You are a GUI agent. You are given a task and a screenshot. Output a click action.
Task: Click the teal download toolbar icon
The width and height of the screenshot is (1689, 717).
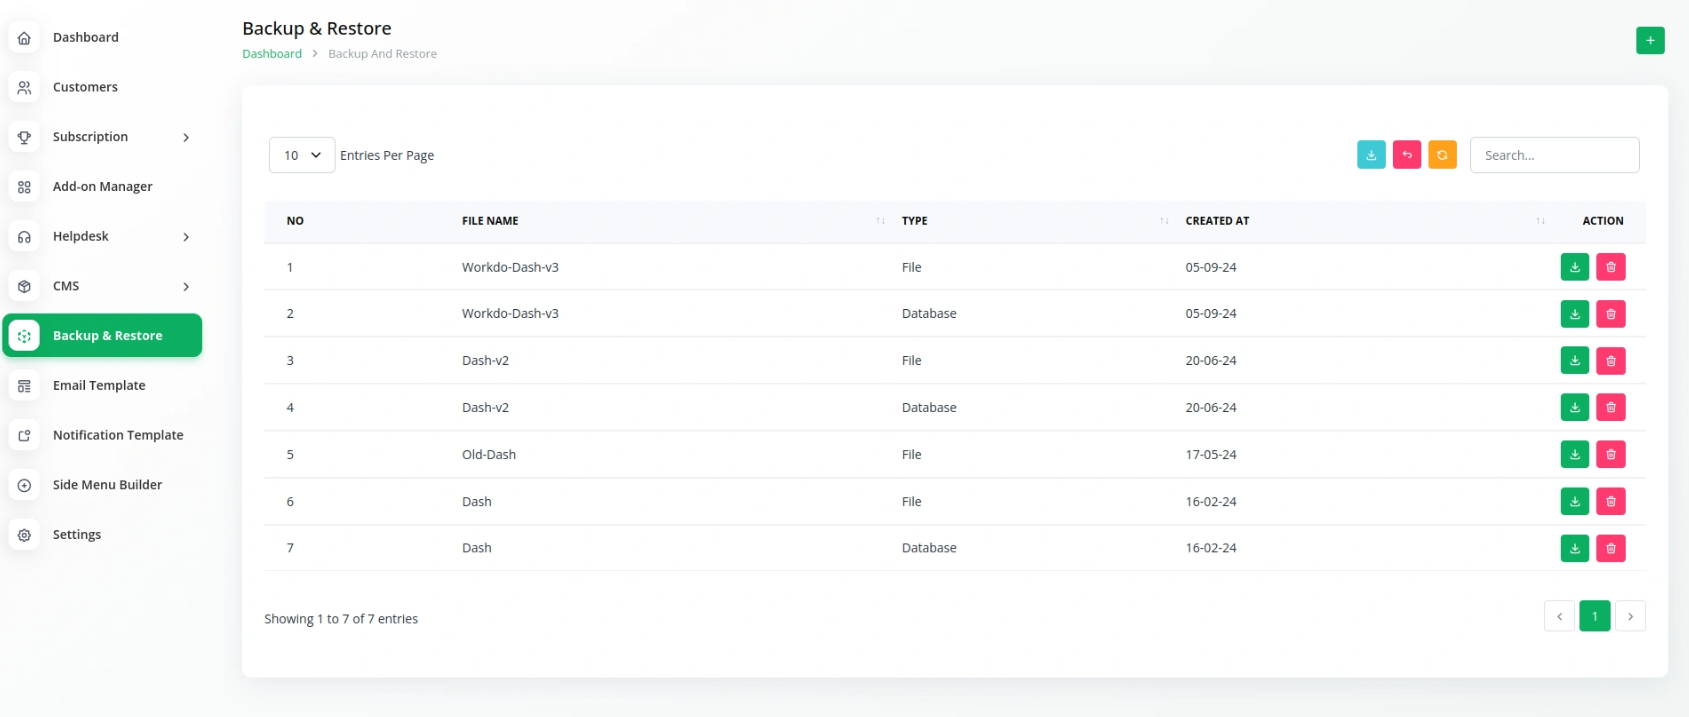coord(1371,155)
